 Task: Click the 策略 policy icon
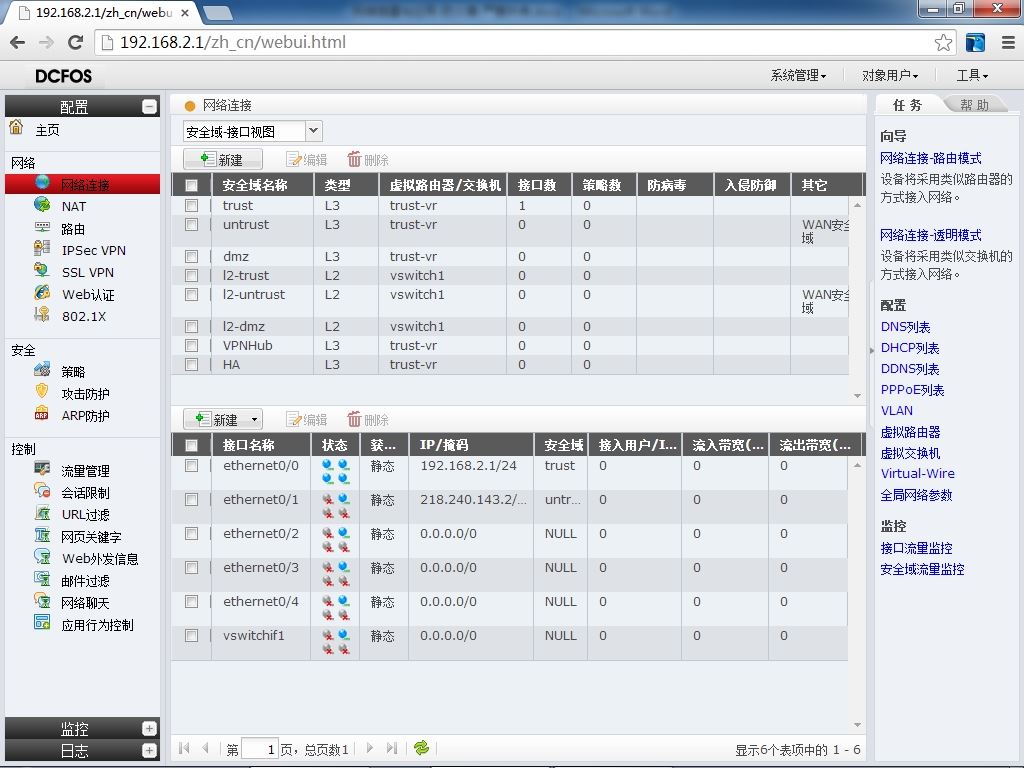[x=42, y=370]
